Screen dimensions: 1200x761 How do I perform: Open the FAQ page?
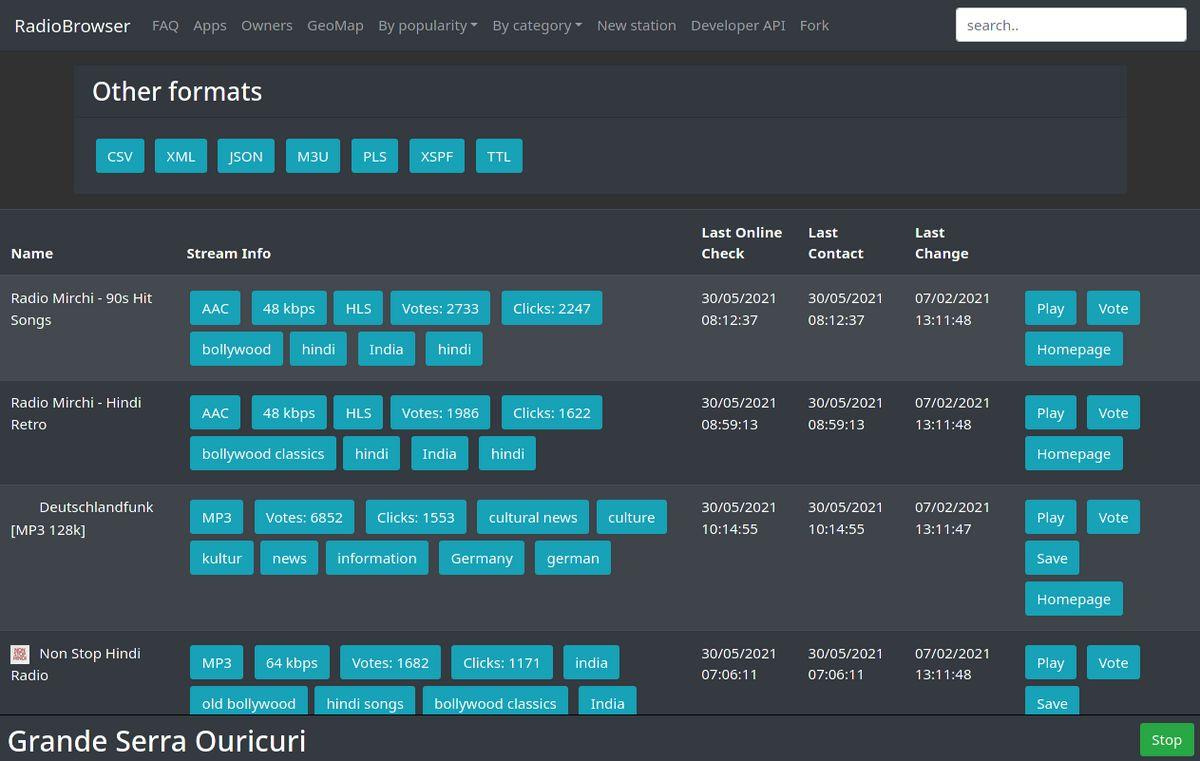(x=165, y=26)
